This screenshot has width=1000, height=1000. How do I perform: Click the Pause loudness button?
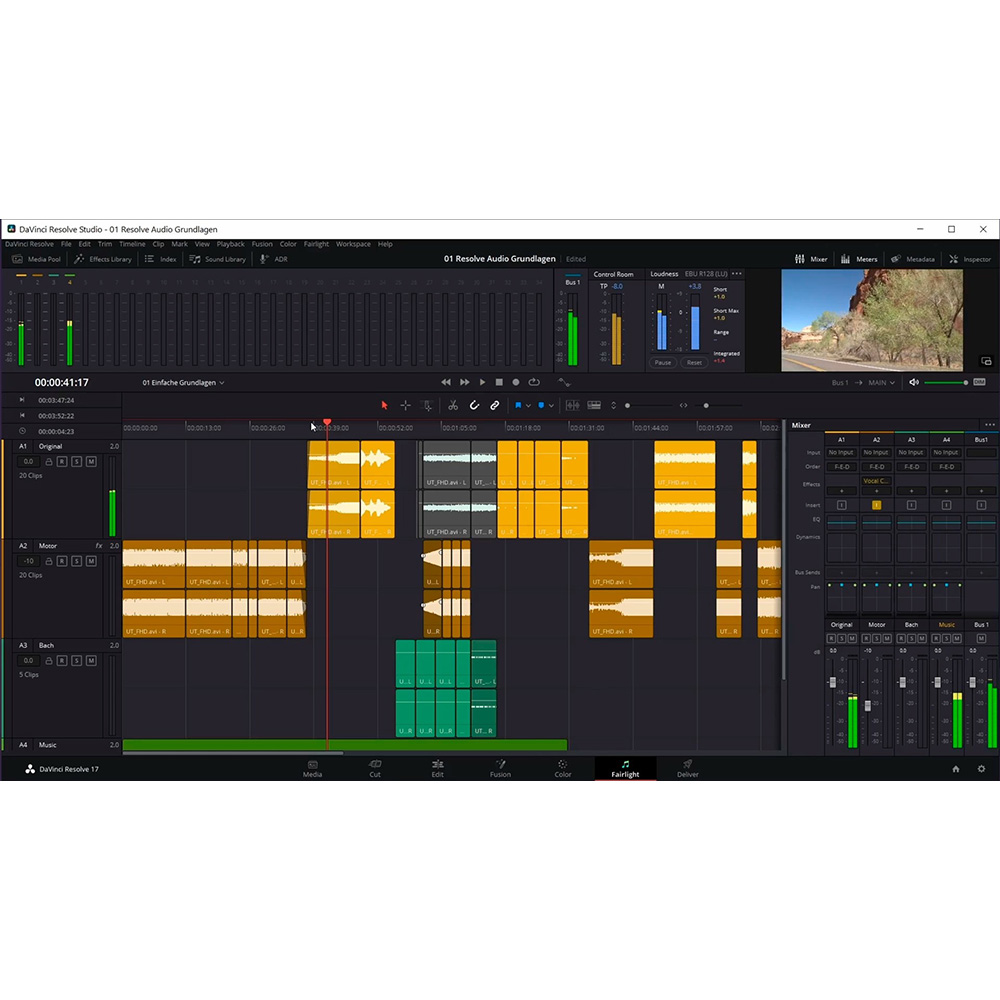click(x=663, y=362)
